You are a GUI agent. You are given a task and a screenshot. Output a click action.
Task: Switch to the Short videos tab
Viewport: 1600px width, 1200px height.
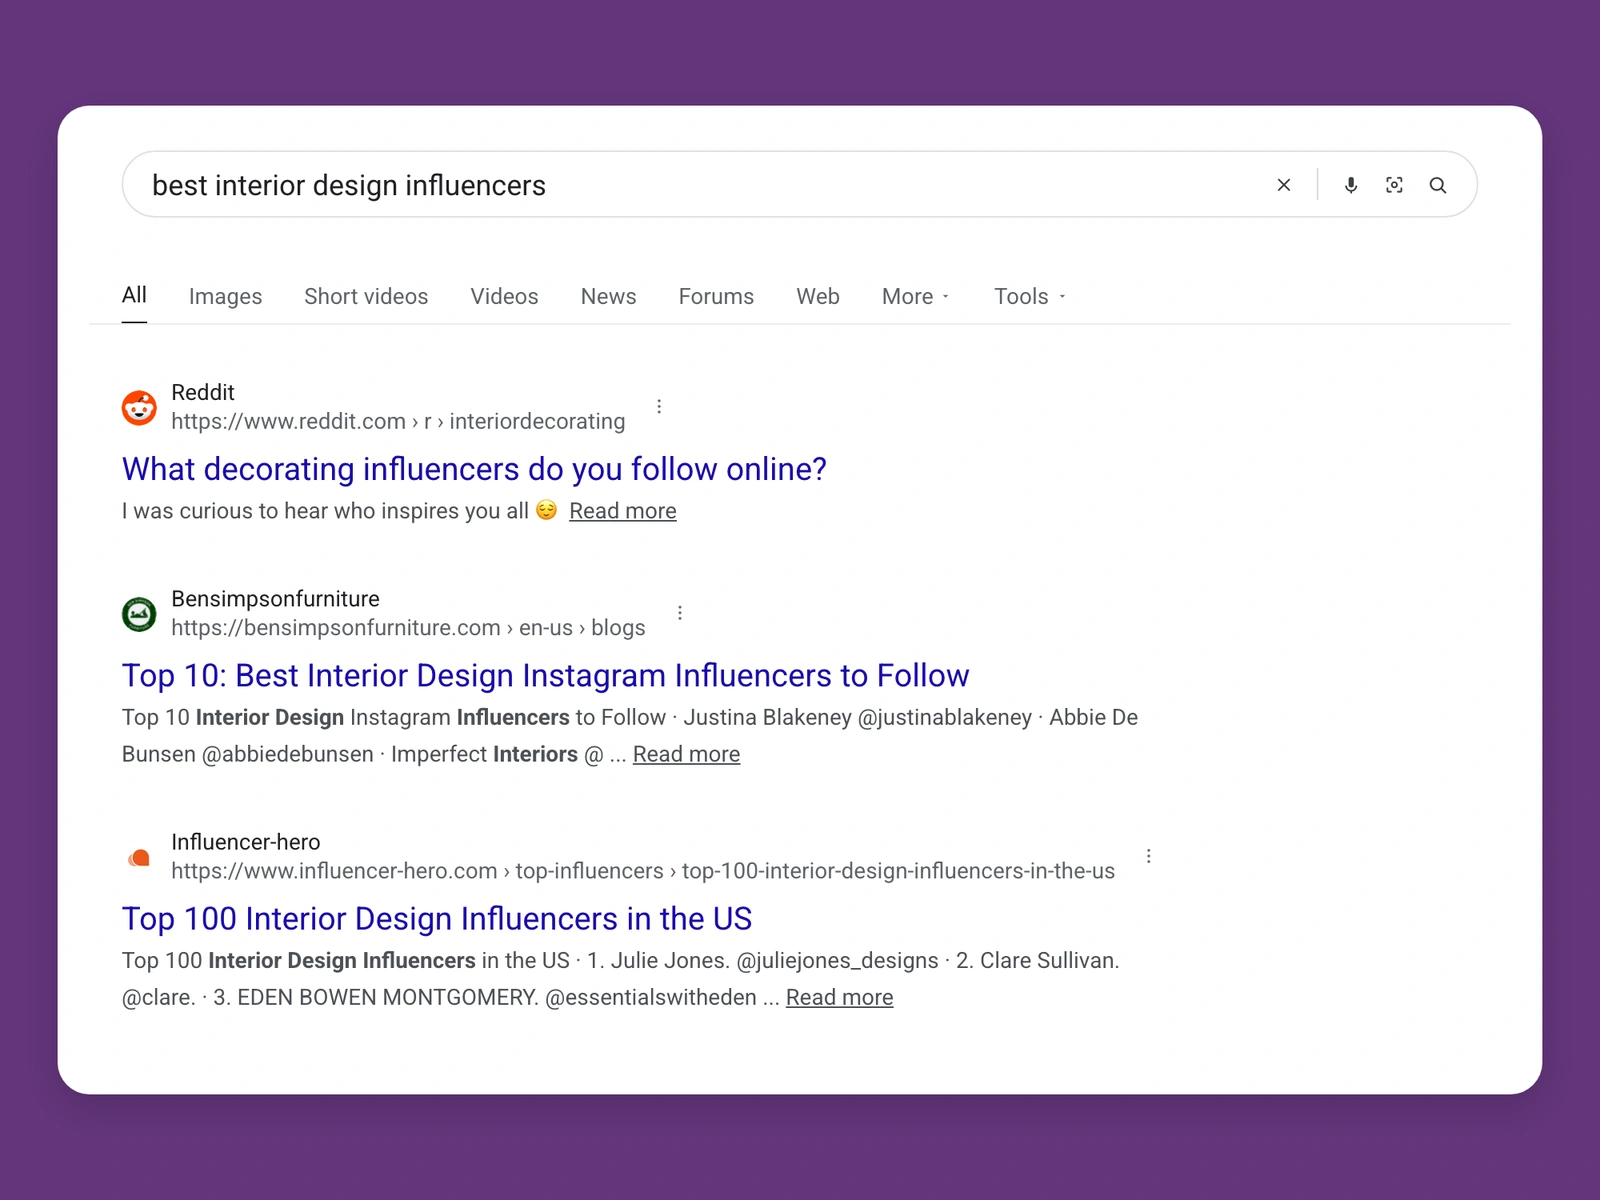click(366, 297)
